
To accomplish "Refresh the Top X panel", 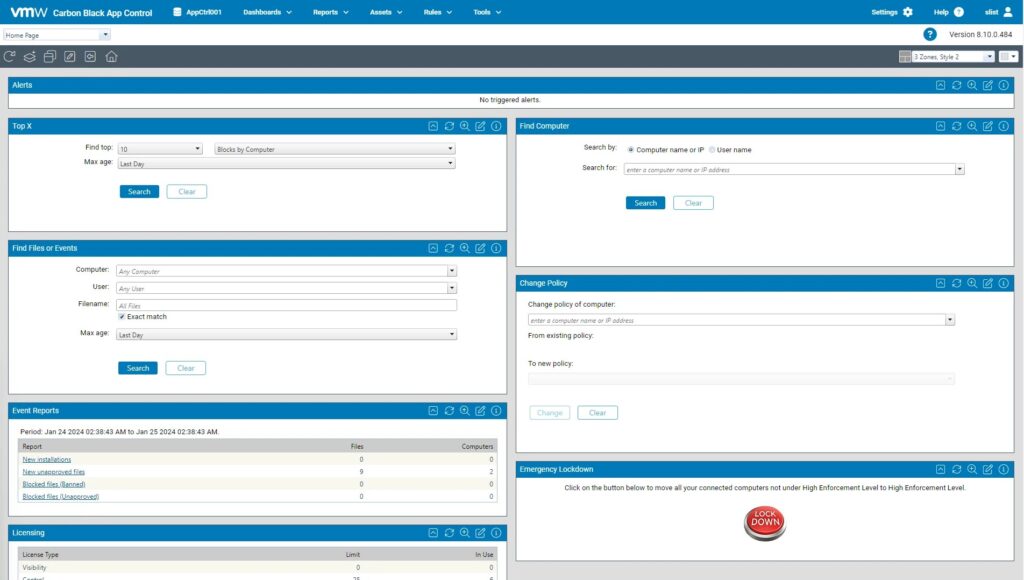I will [449, 126].
